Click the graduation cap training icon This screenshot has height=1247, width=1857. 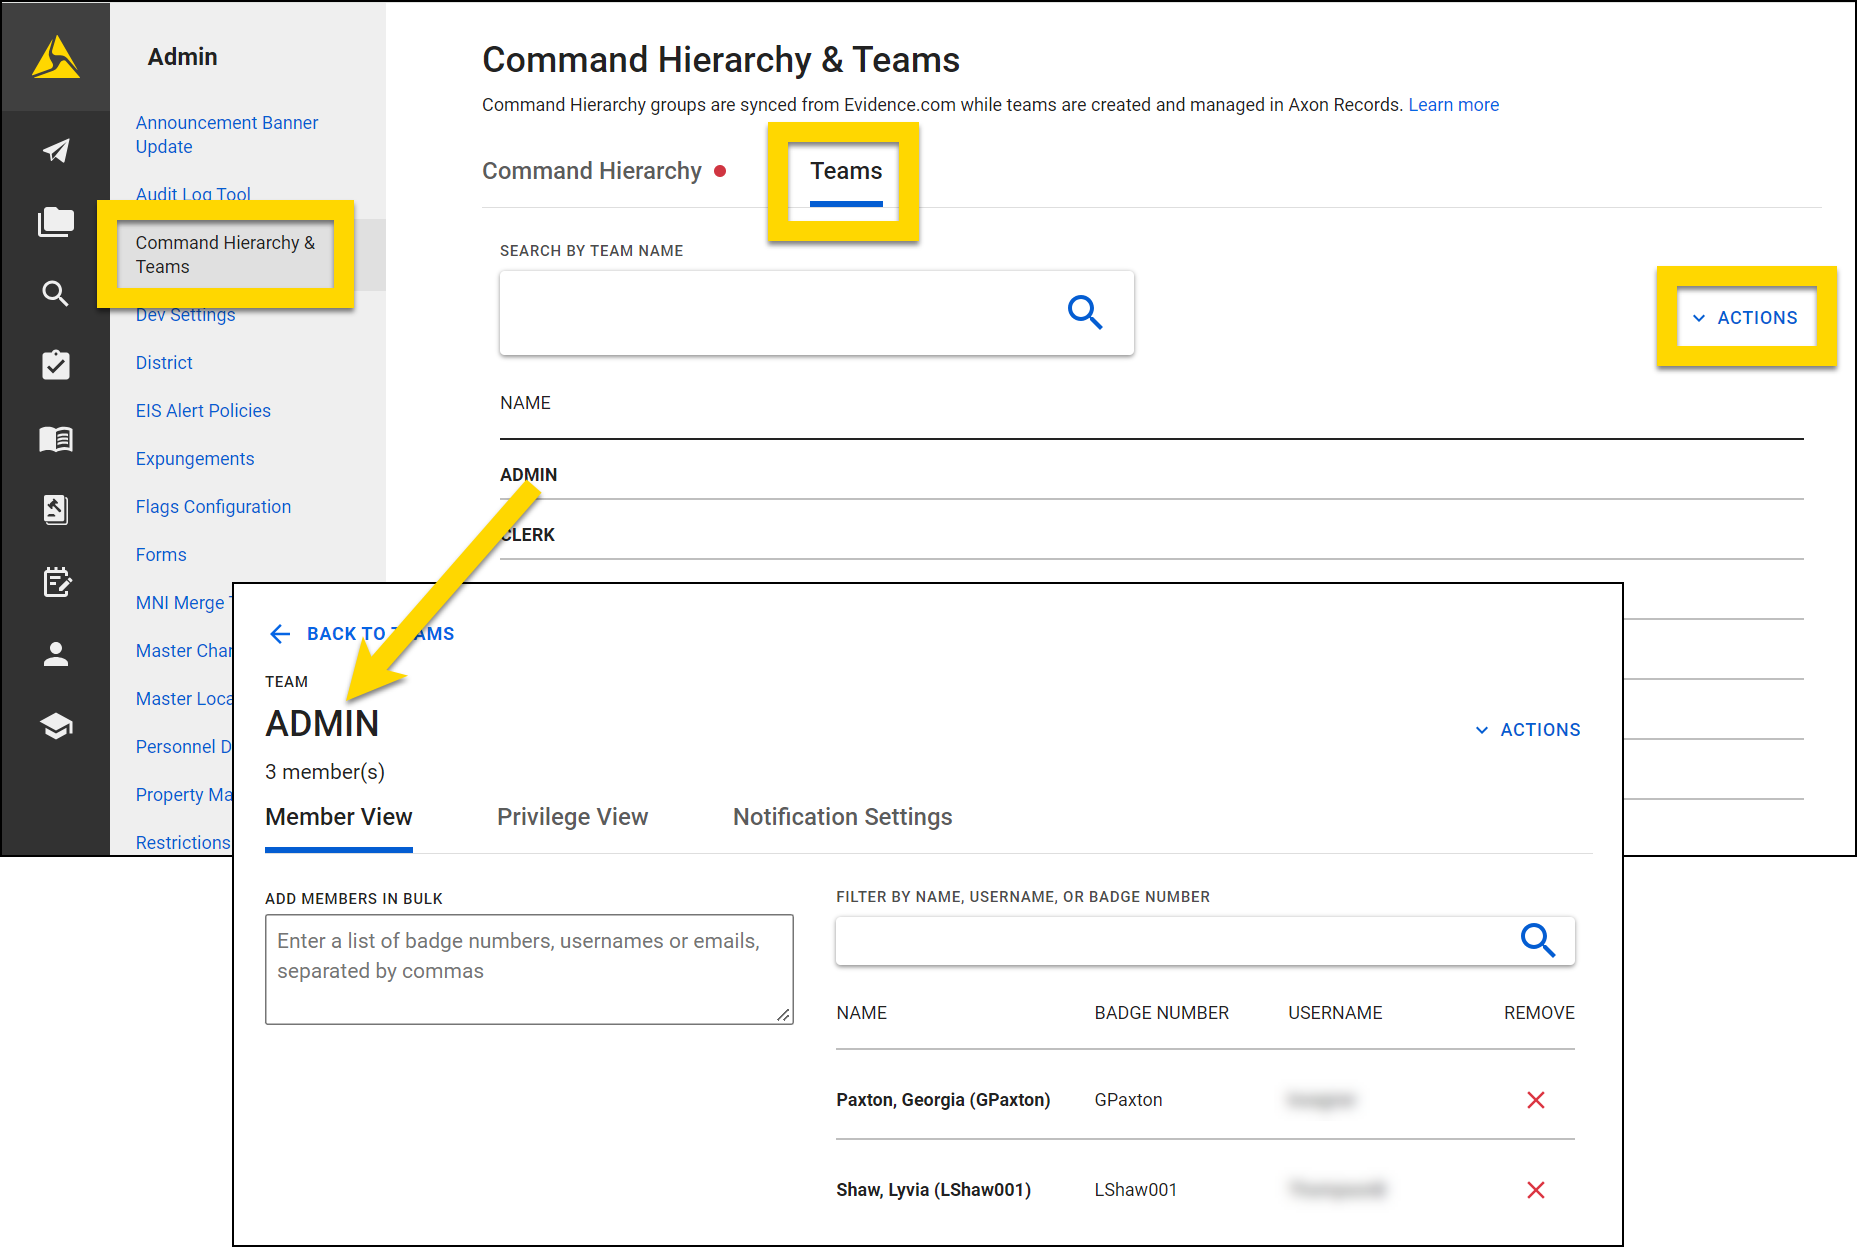(x=56, y=726)
